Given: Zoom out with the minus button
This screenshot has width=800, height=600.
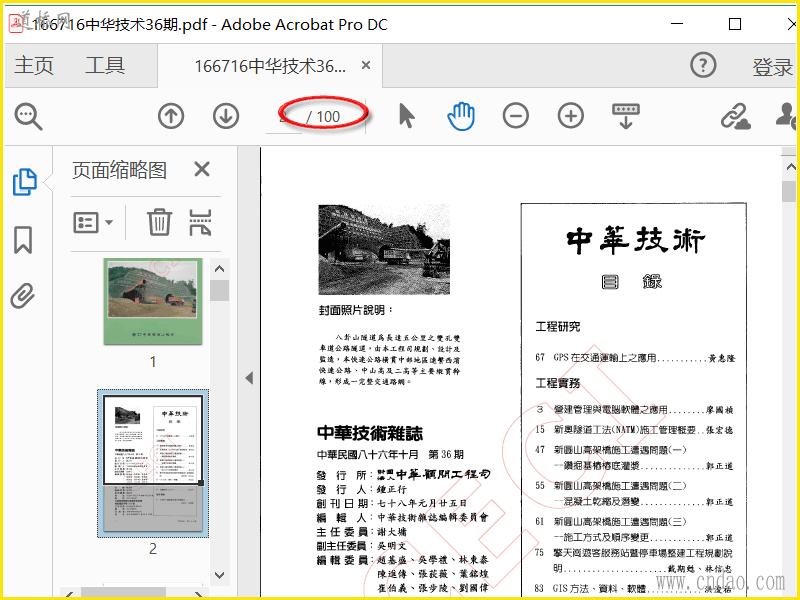Looking at the screenshot, I should coord(515,116).
